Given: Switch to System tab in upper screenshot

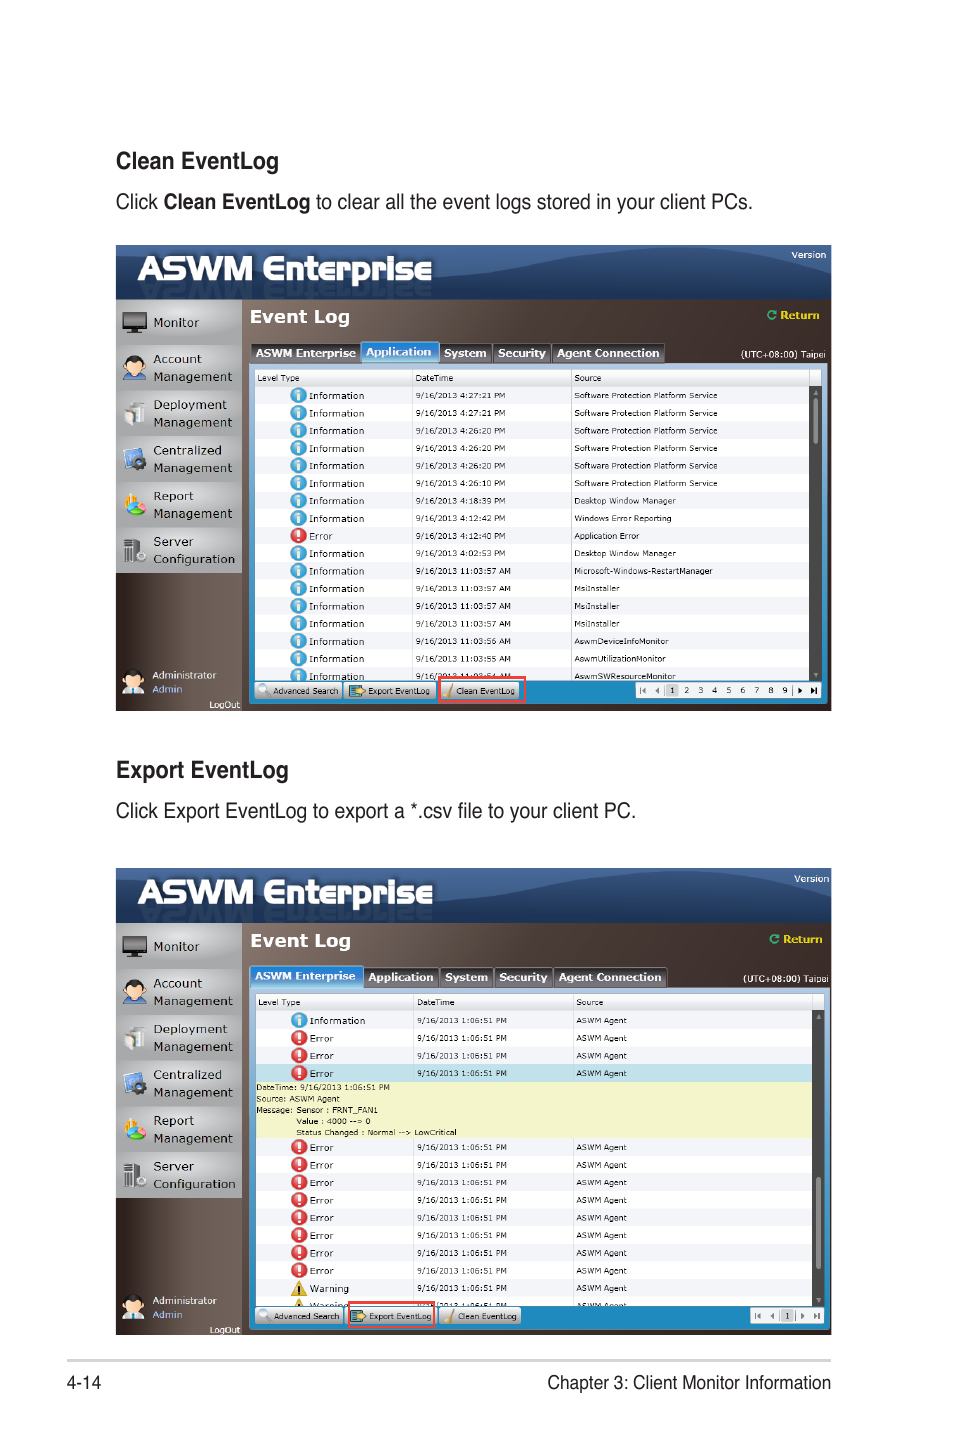Looking at the screenshot, I should (x=465, y=353).
